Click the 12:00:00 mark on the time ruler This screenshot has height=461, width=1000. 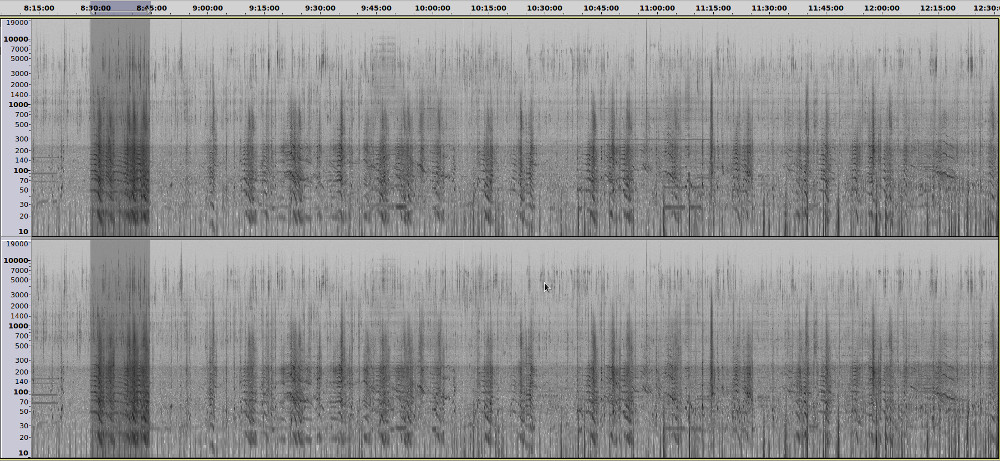881,8
